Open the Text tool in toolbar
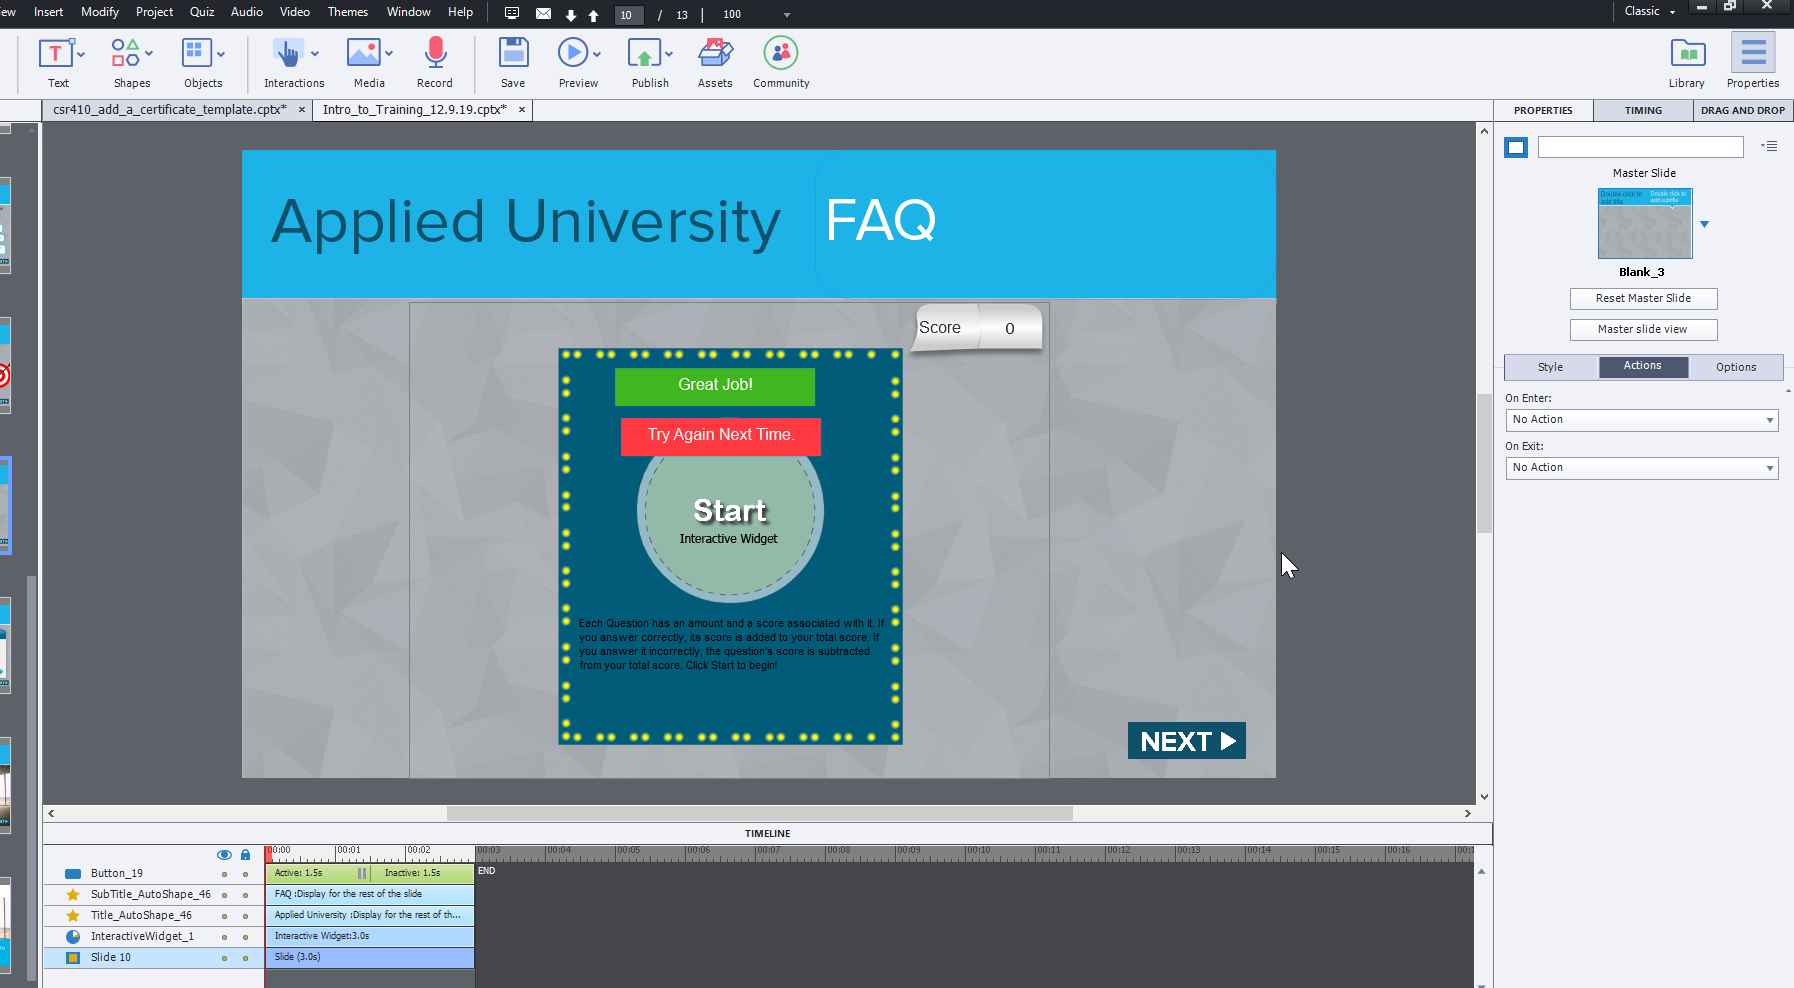This screenshot has width=1794, height=988. point(55,54)
